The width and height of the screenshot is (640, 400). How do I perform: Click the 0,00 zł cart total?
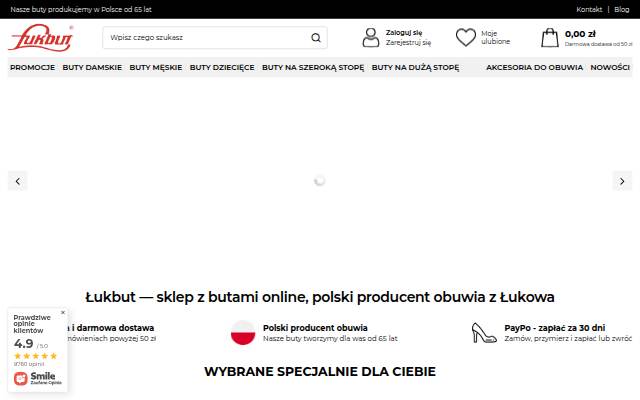point(580,34)
